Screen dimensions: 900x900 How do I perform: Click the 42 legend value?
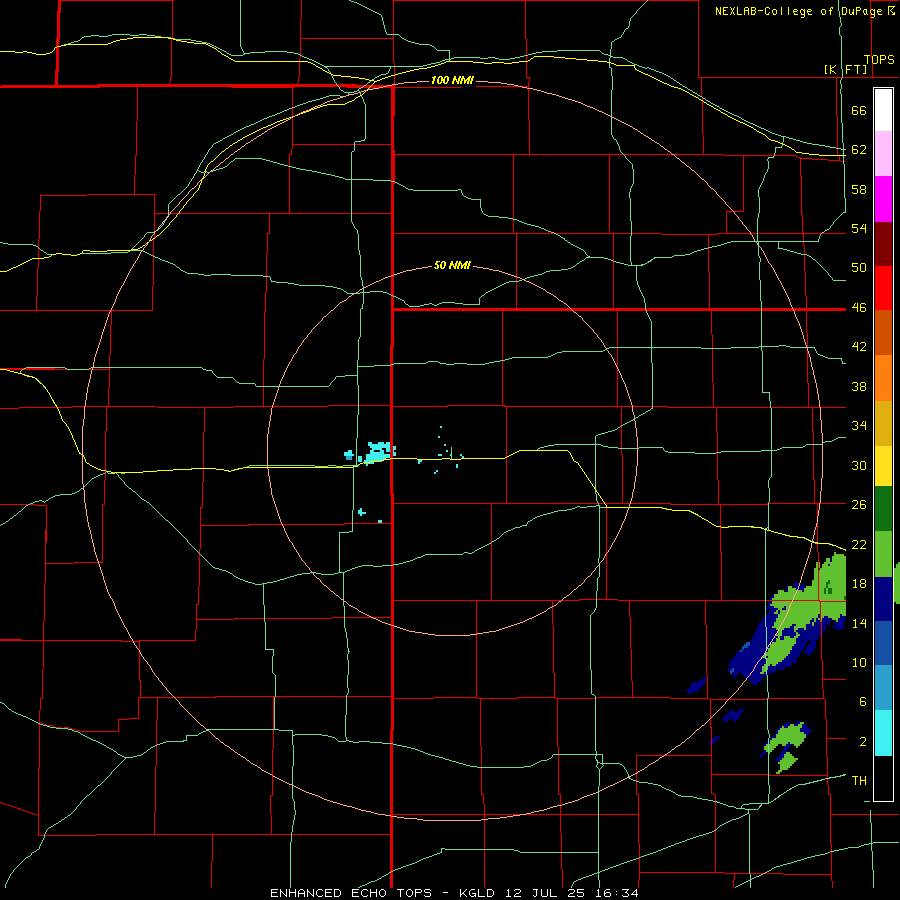859,347
